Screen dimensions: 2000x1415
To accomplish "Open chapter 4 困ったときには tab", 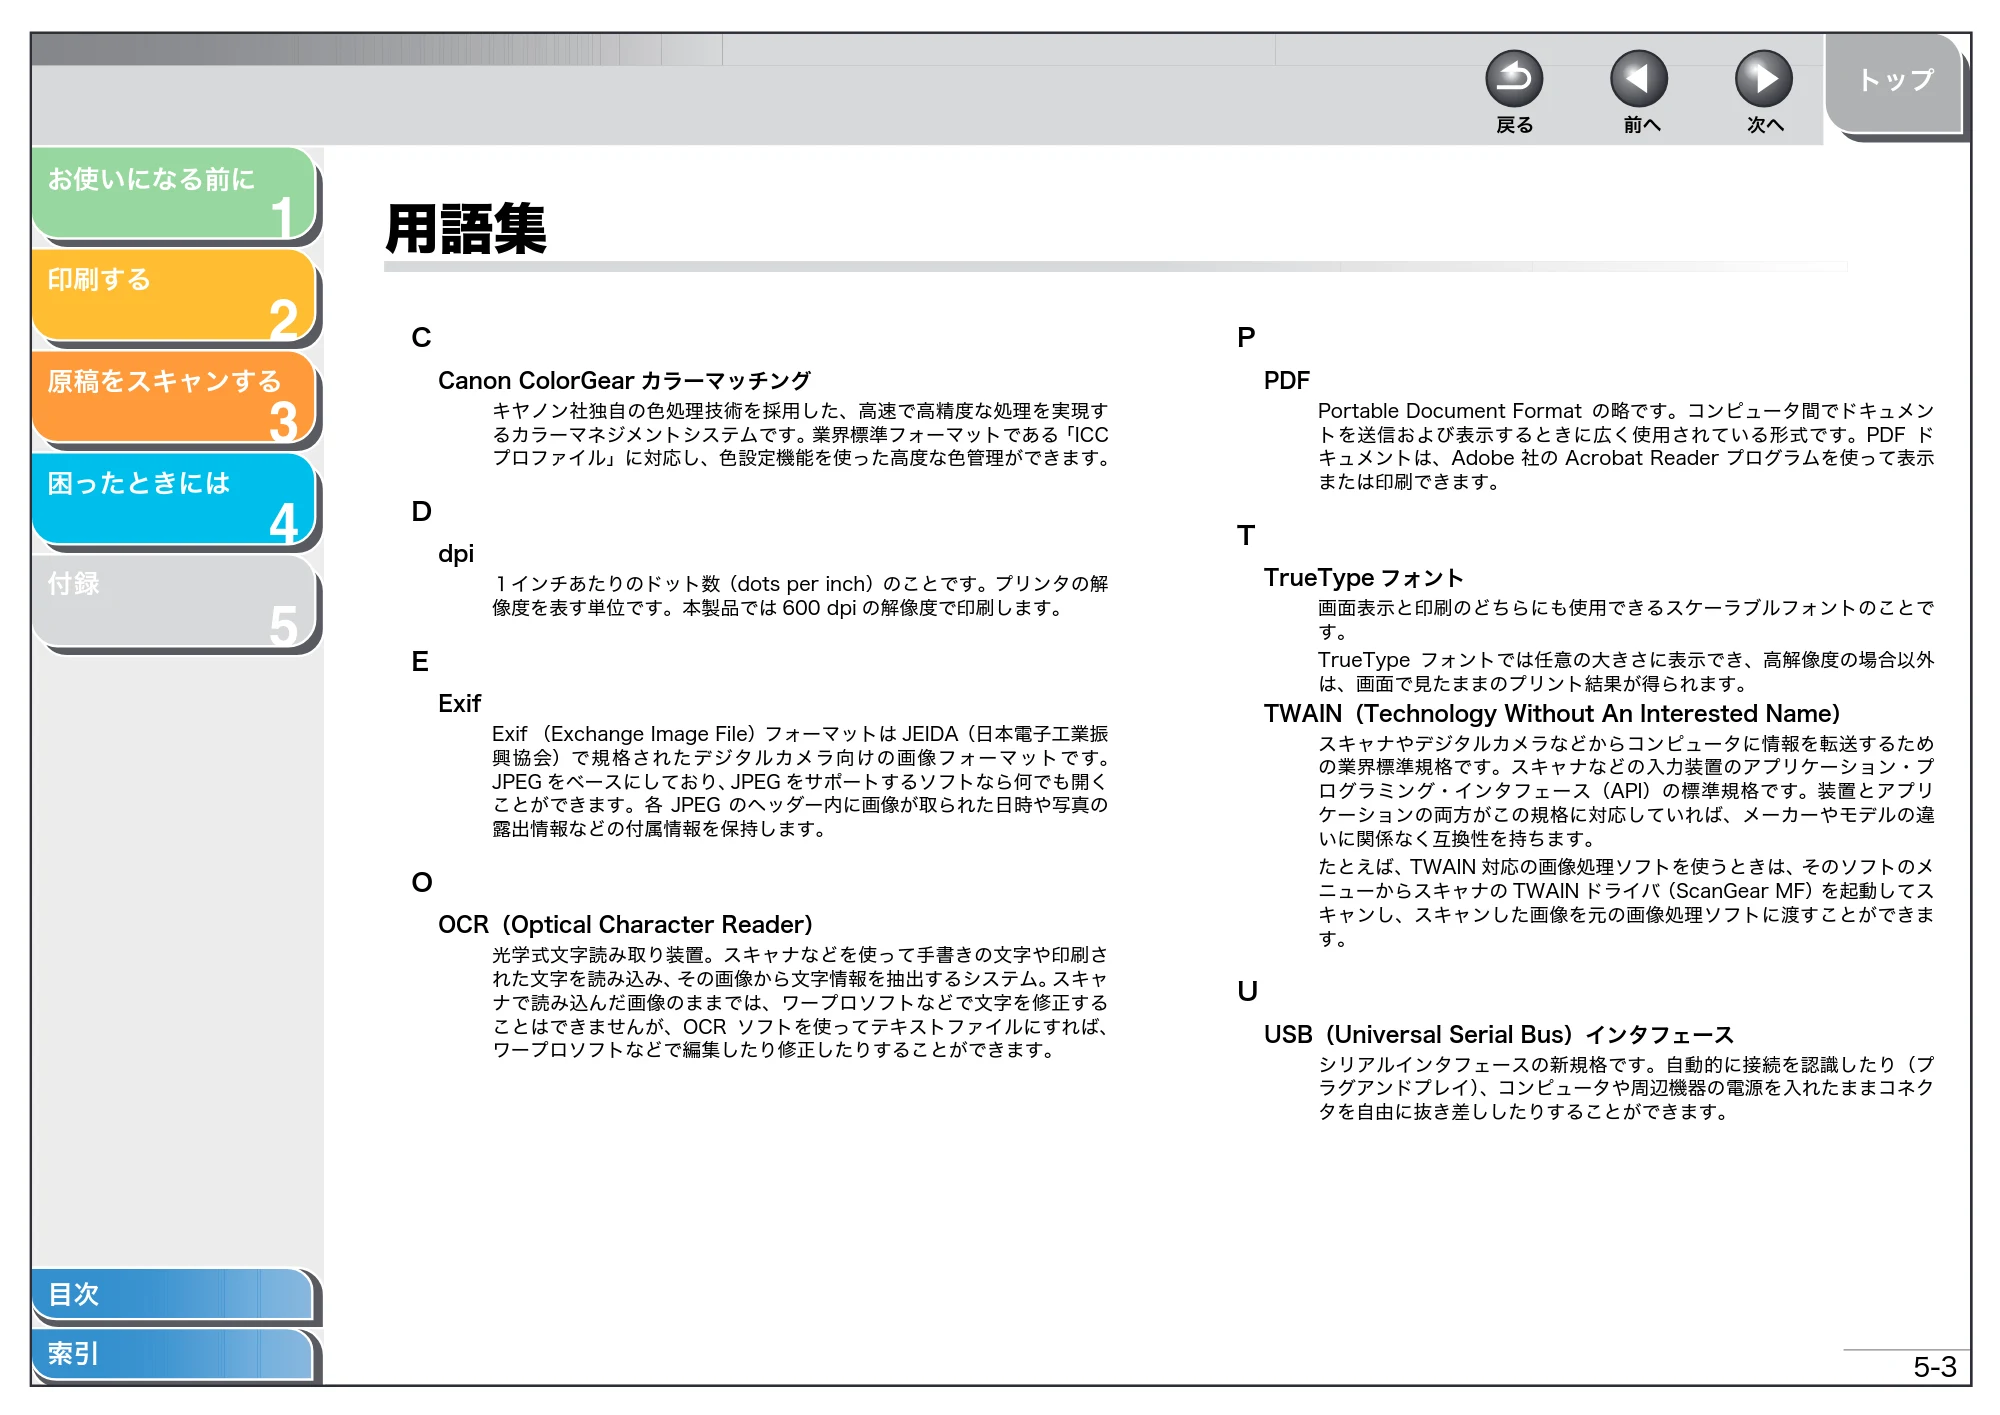I will pyautogui.click(x=175, y=500).
